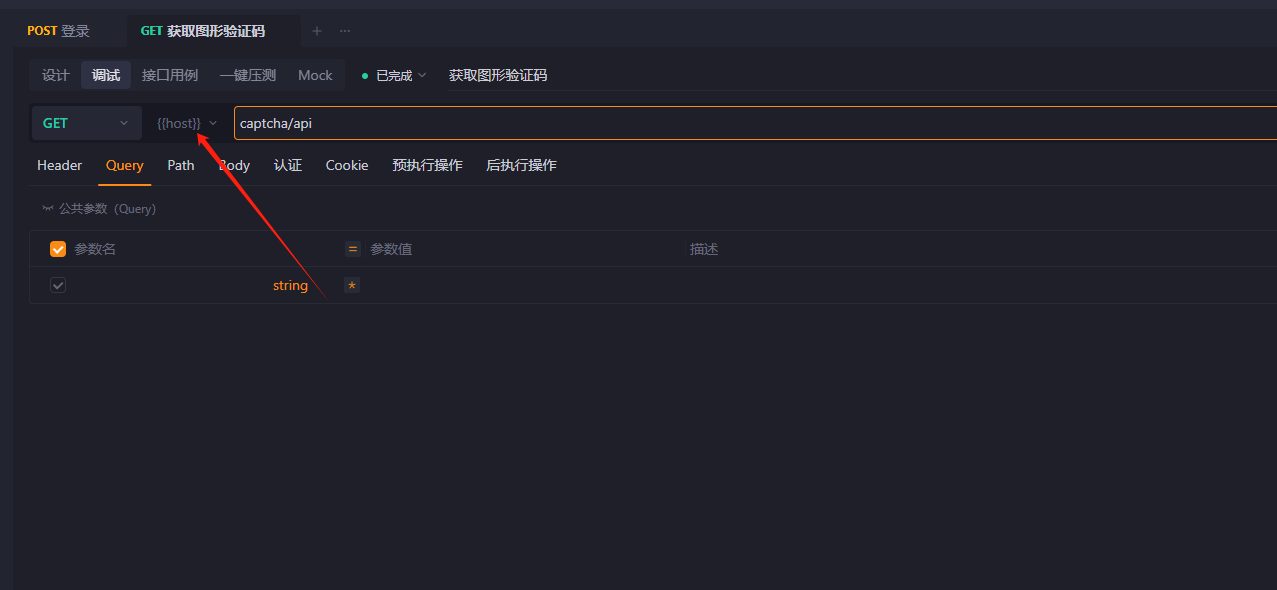The image size is (1277, 590).
Task: Open the 接口用例 tab
Action: [170, 75]
